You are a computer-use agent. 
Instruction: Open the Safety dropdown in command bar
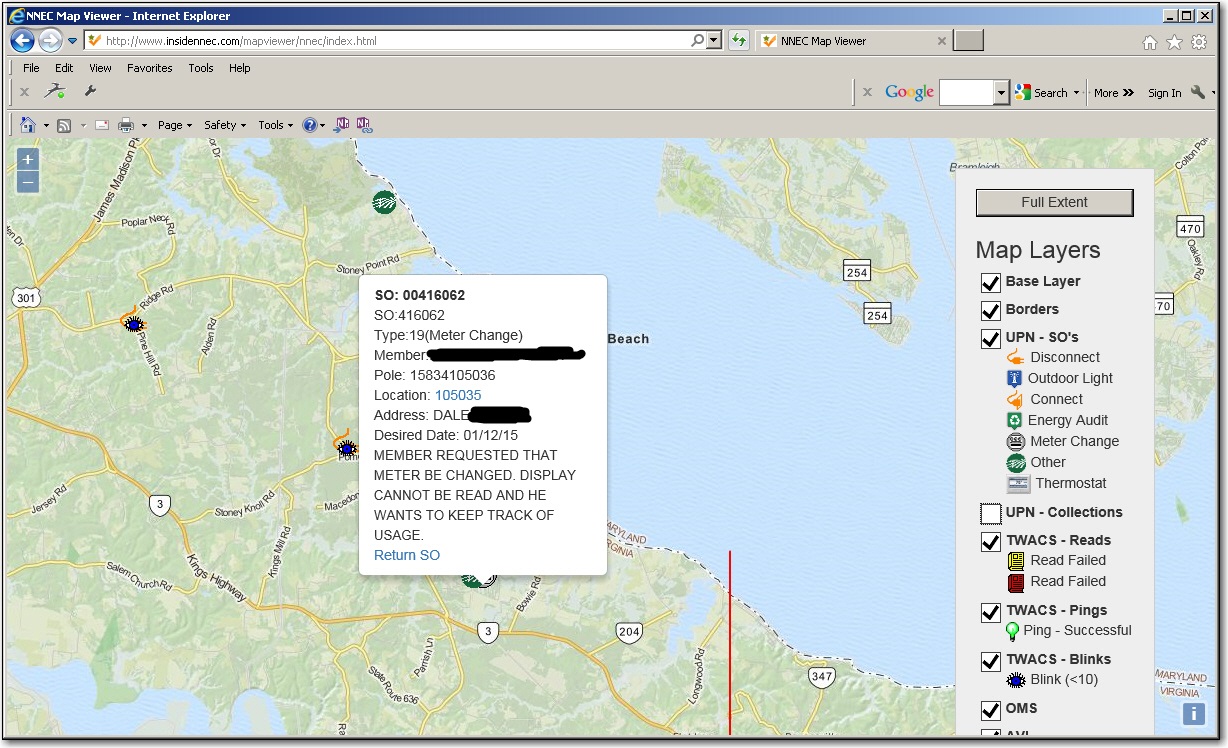[x=224, y=125]
